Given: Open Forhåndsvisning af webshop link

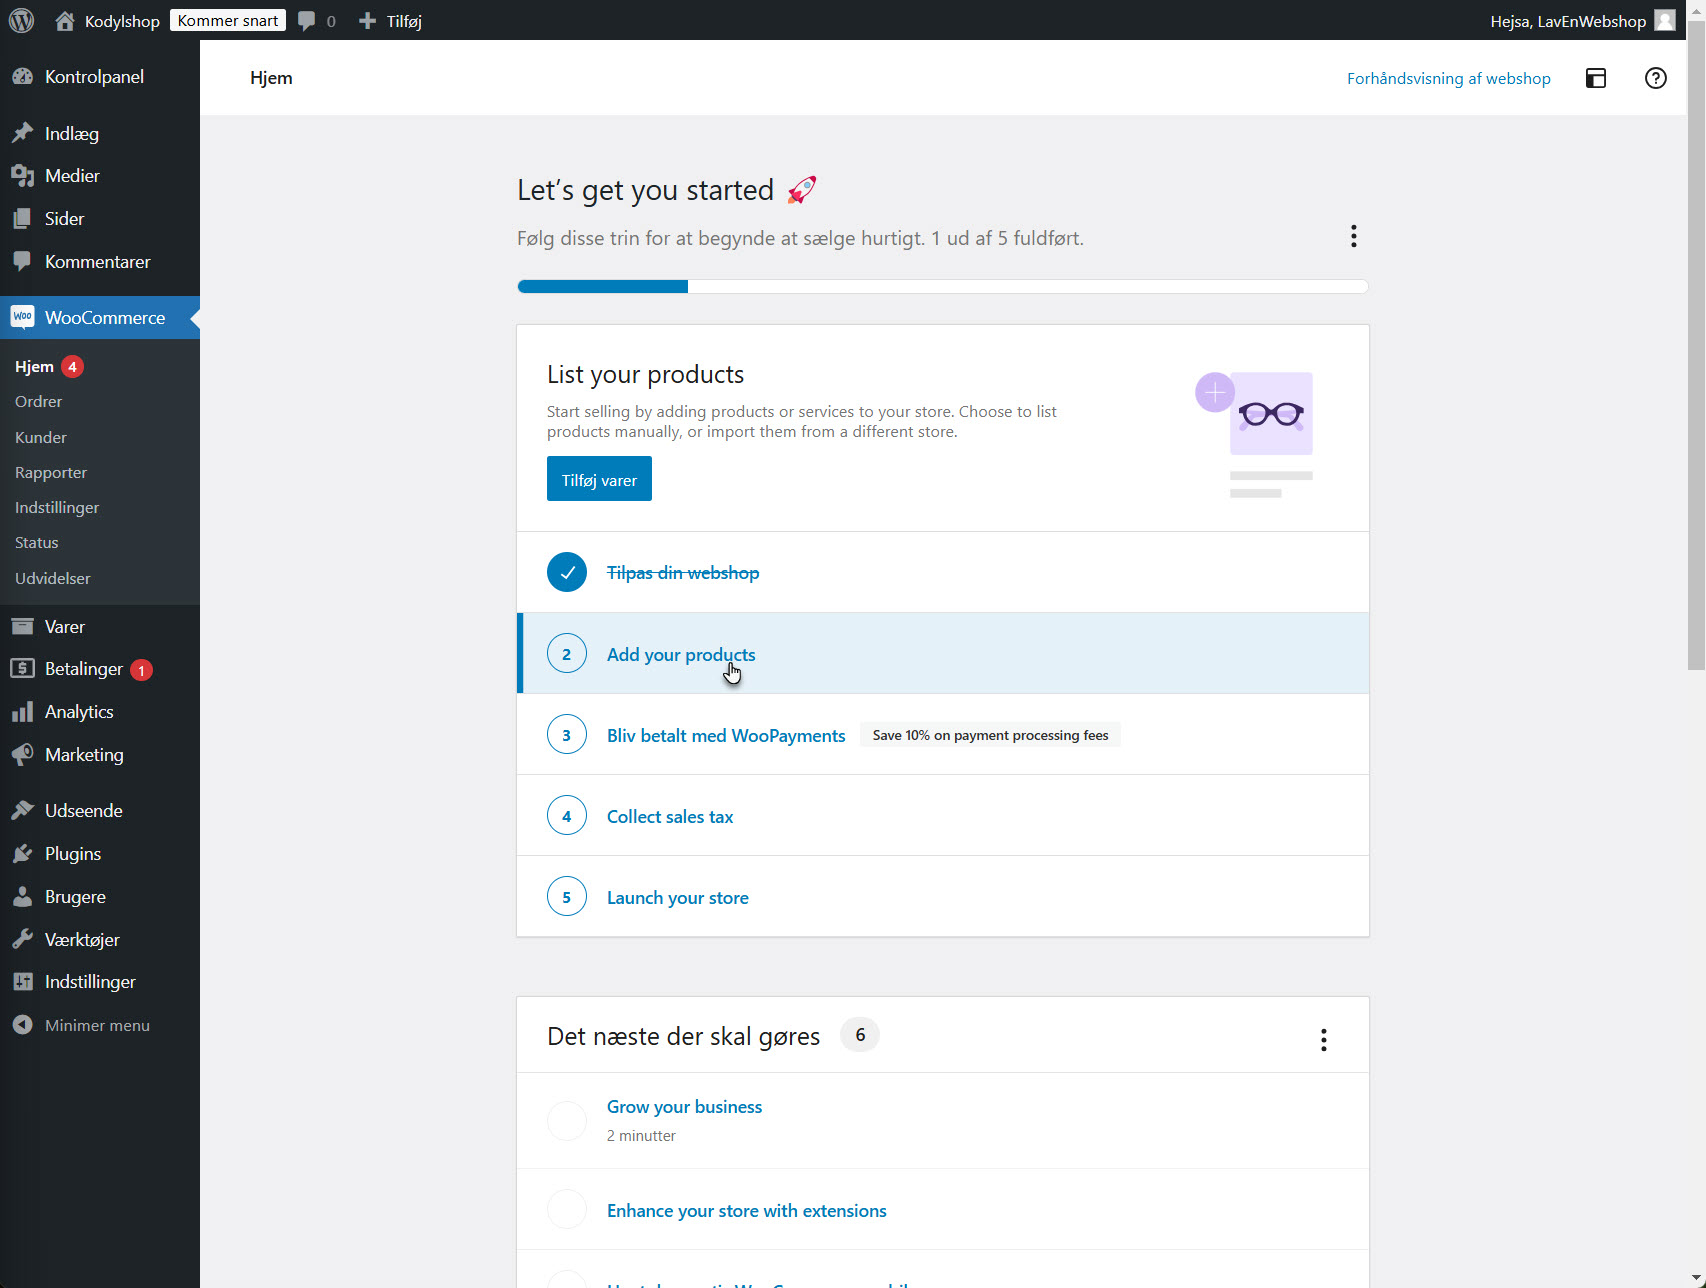Looking at the screenshot, I should (x=1448, y=78).
